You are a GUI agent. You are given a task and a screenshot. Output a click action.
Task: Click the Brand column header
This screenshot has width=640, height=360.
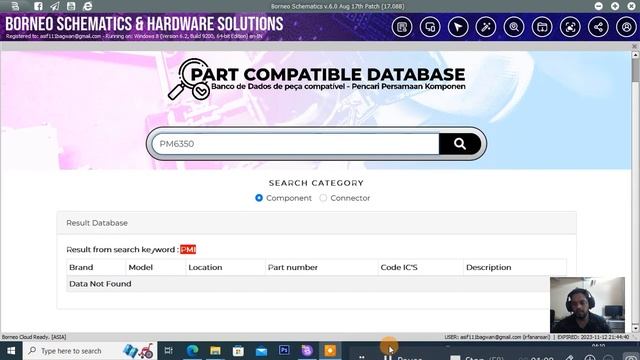point(81,267)
